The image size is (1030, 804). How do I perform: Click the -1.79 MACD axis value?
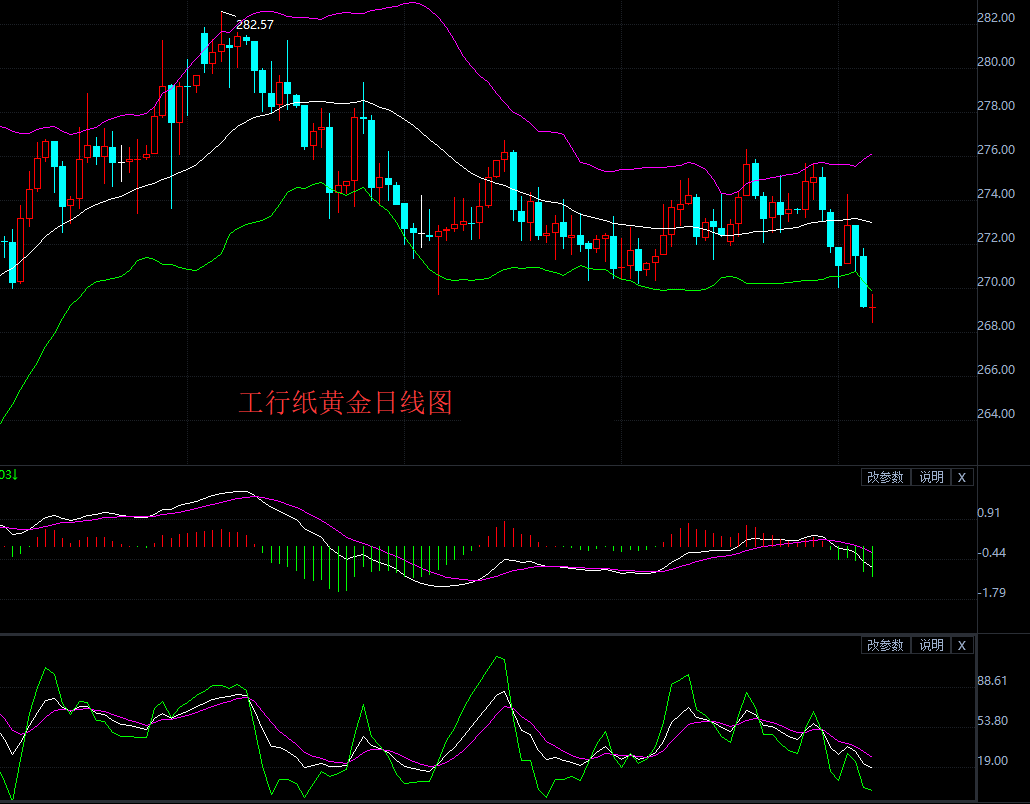click(x=990, y=593)
